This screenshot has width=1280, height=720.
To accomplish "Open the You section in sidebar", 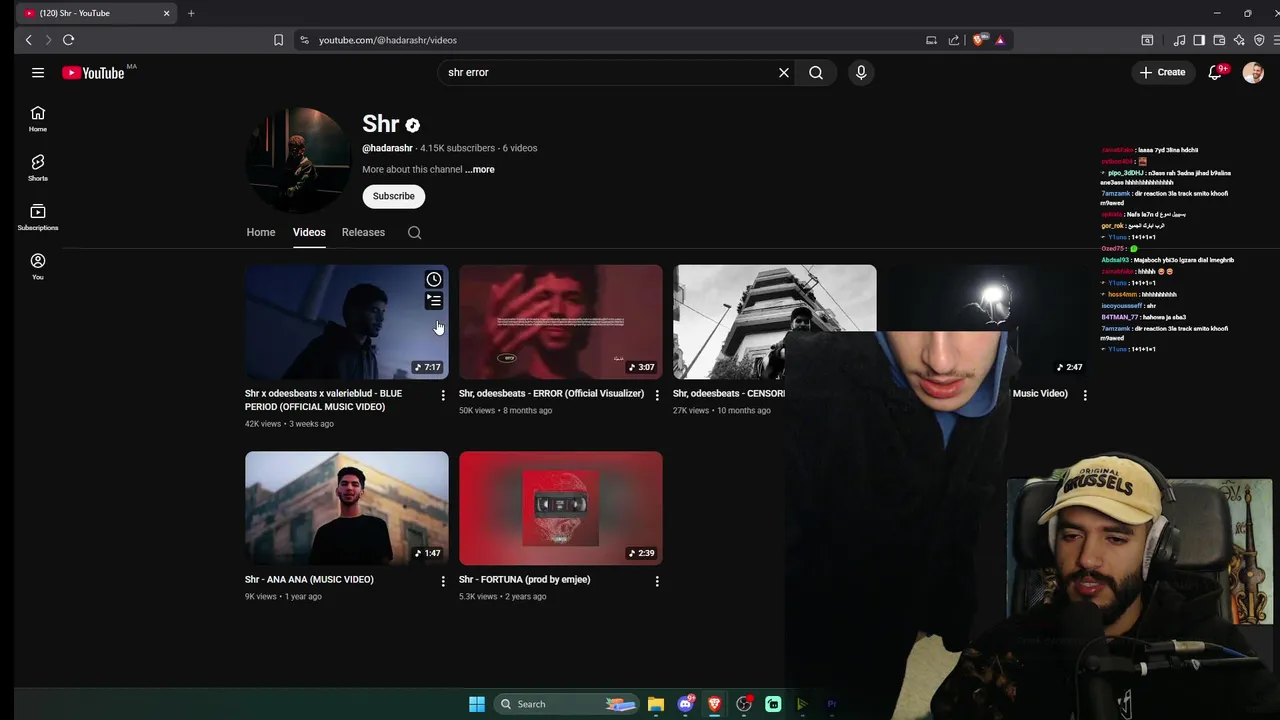I will coord(38,266).
